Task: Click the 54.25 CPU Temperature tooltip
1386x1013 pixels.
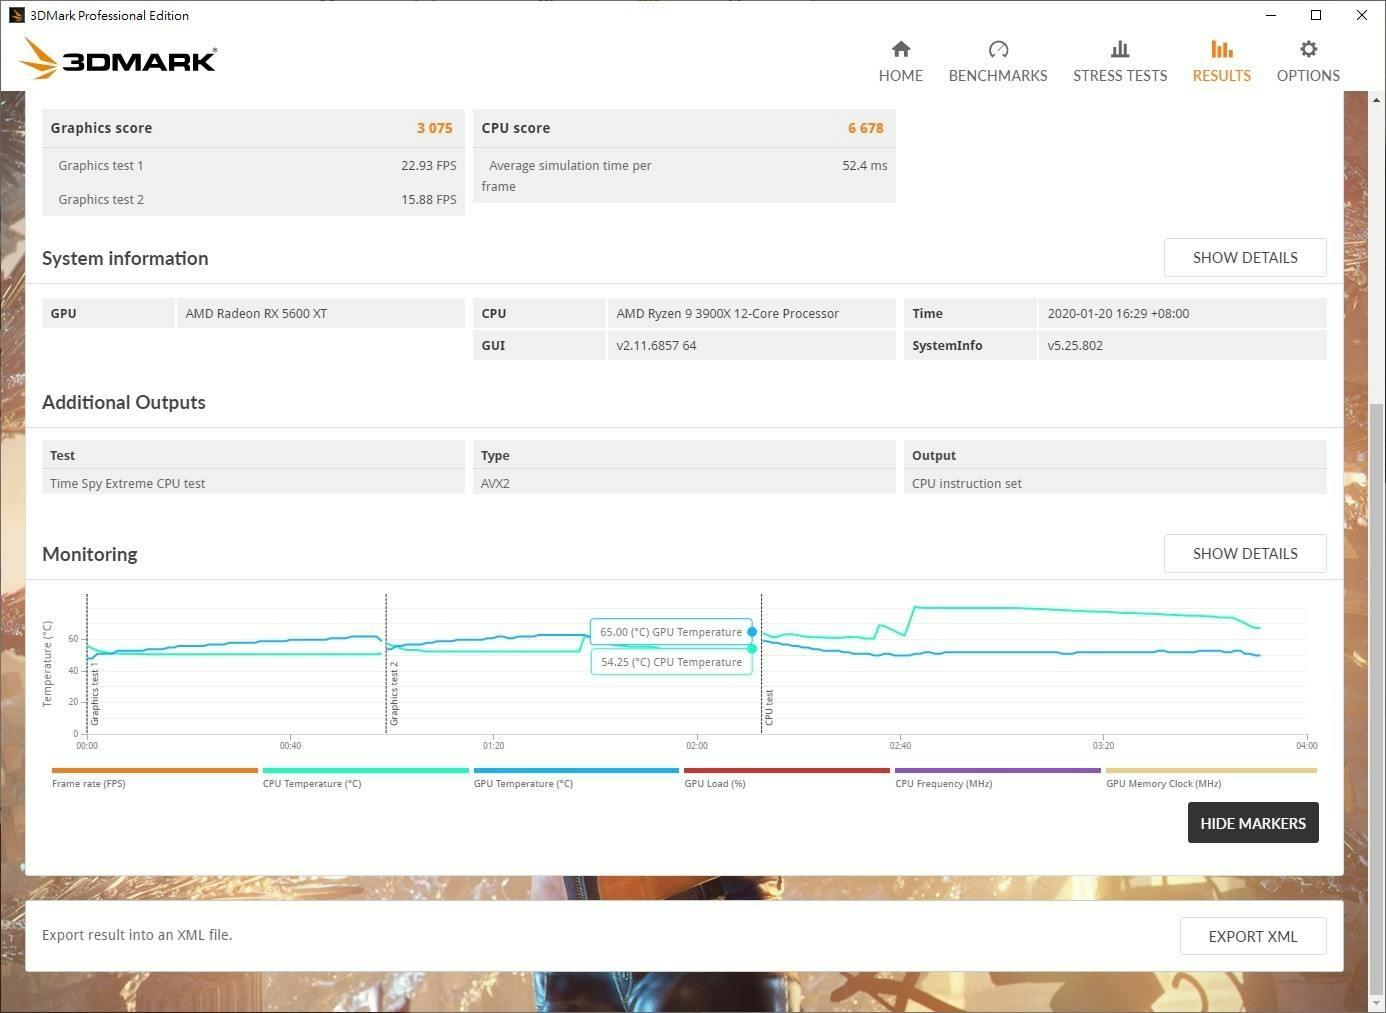Action: click(671, 662)
